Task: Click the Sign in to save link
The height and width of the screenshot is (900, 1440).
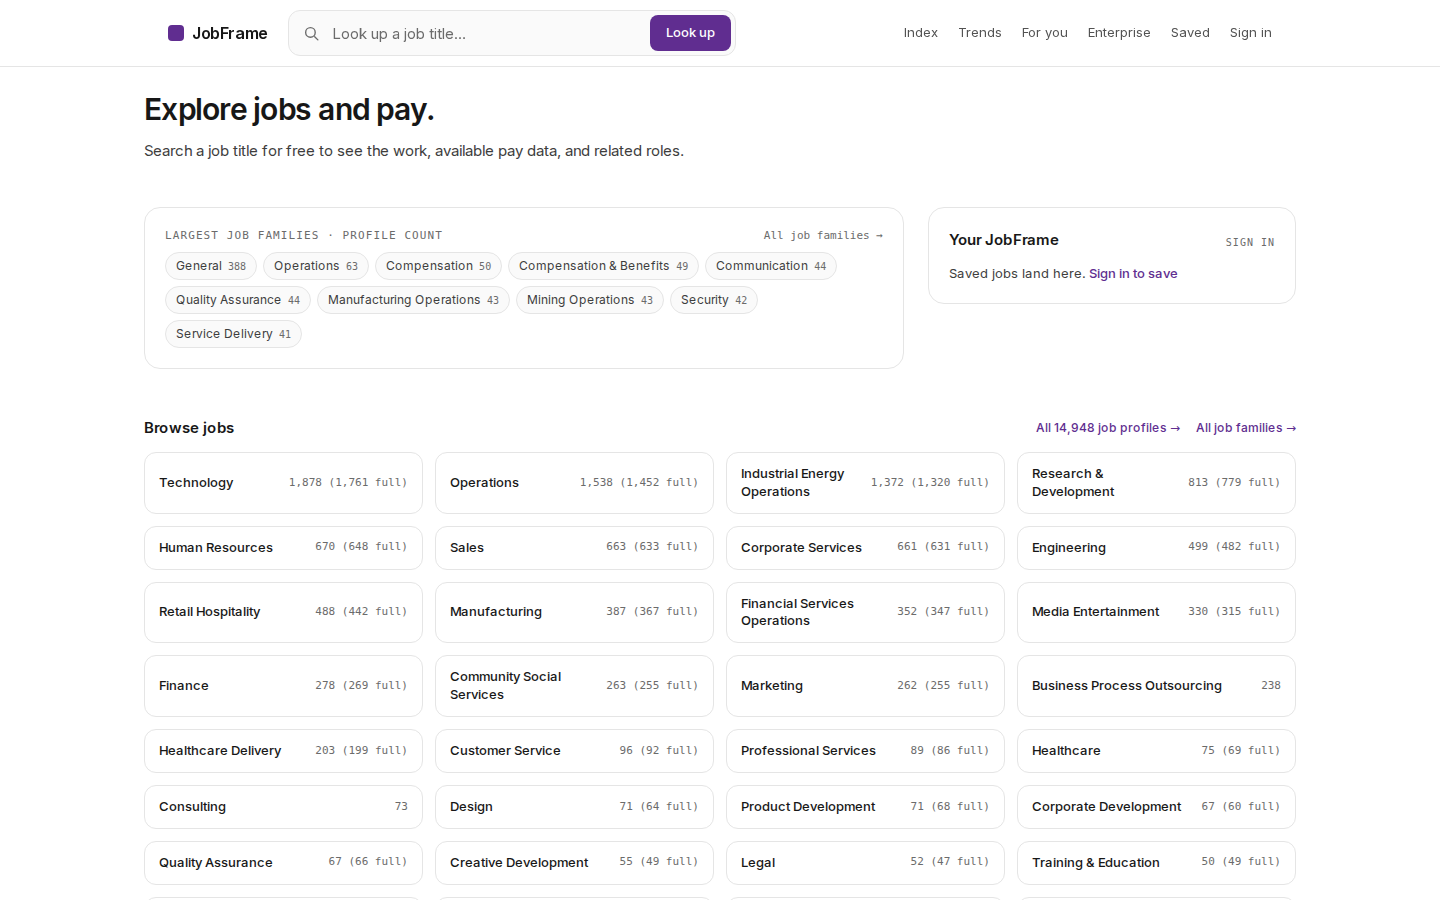Action: click(x=1133, y=274)
